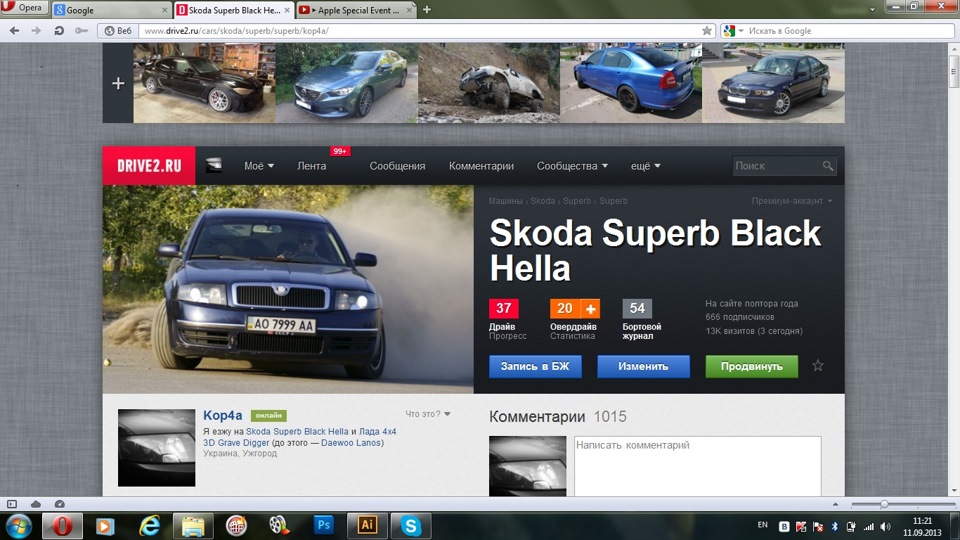
Task: Open search engine dropdown in Google search box
Action: point(741,31)
